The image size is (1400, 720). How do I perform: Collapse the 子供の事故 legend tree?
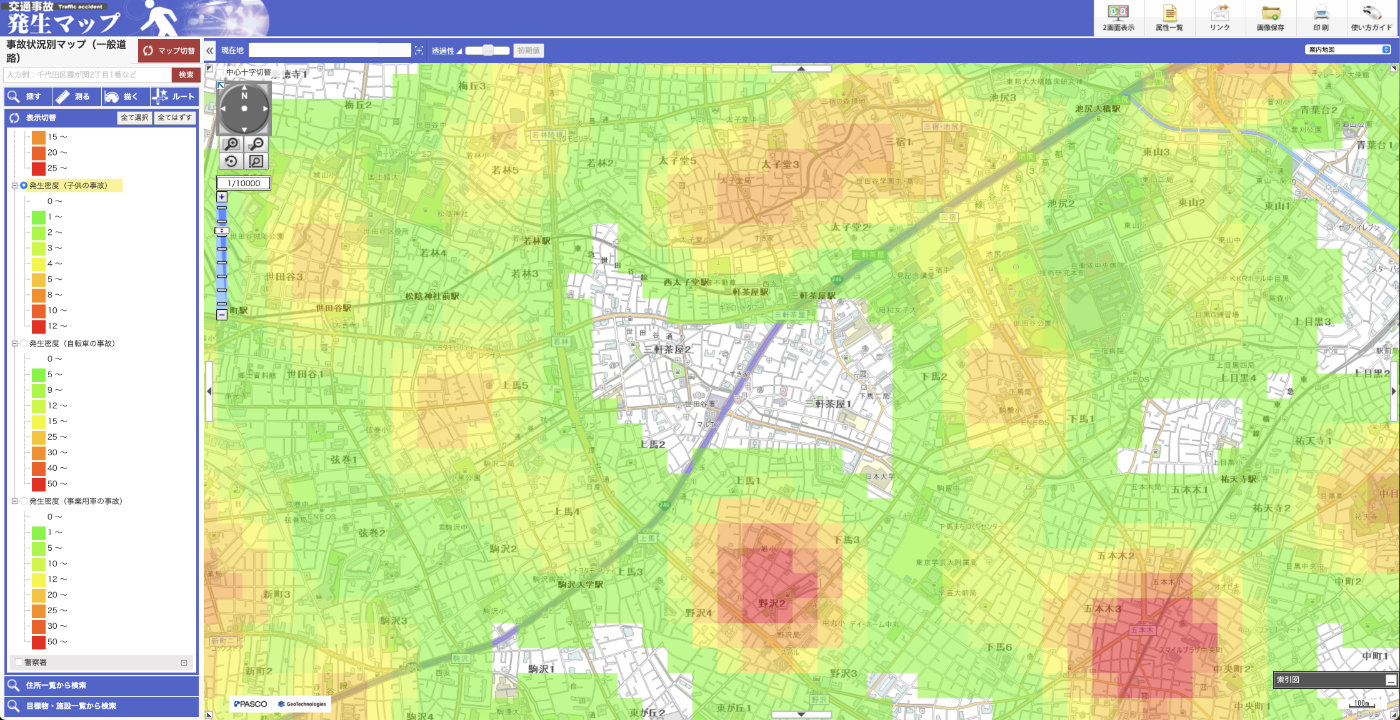coord(14,185)
